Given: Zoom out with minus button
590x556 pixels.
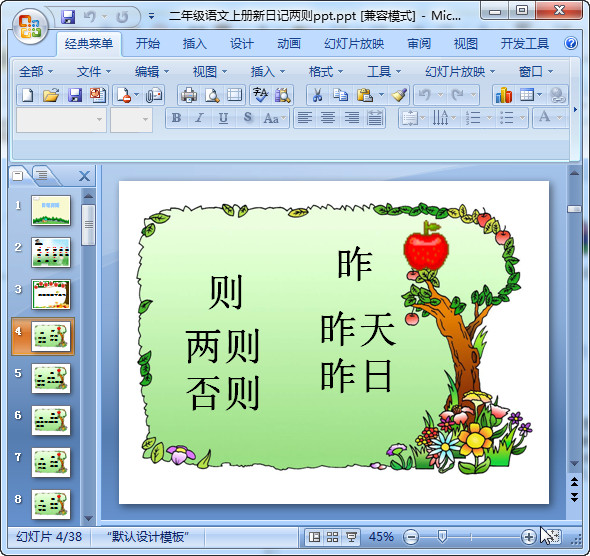Looking at the screenshot, I should tap(411, 537).
